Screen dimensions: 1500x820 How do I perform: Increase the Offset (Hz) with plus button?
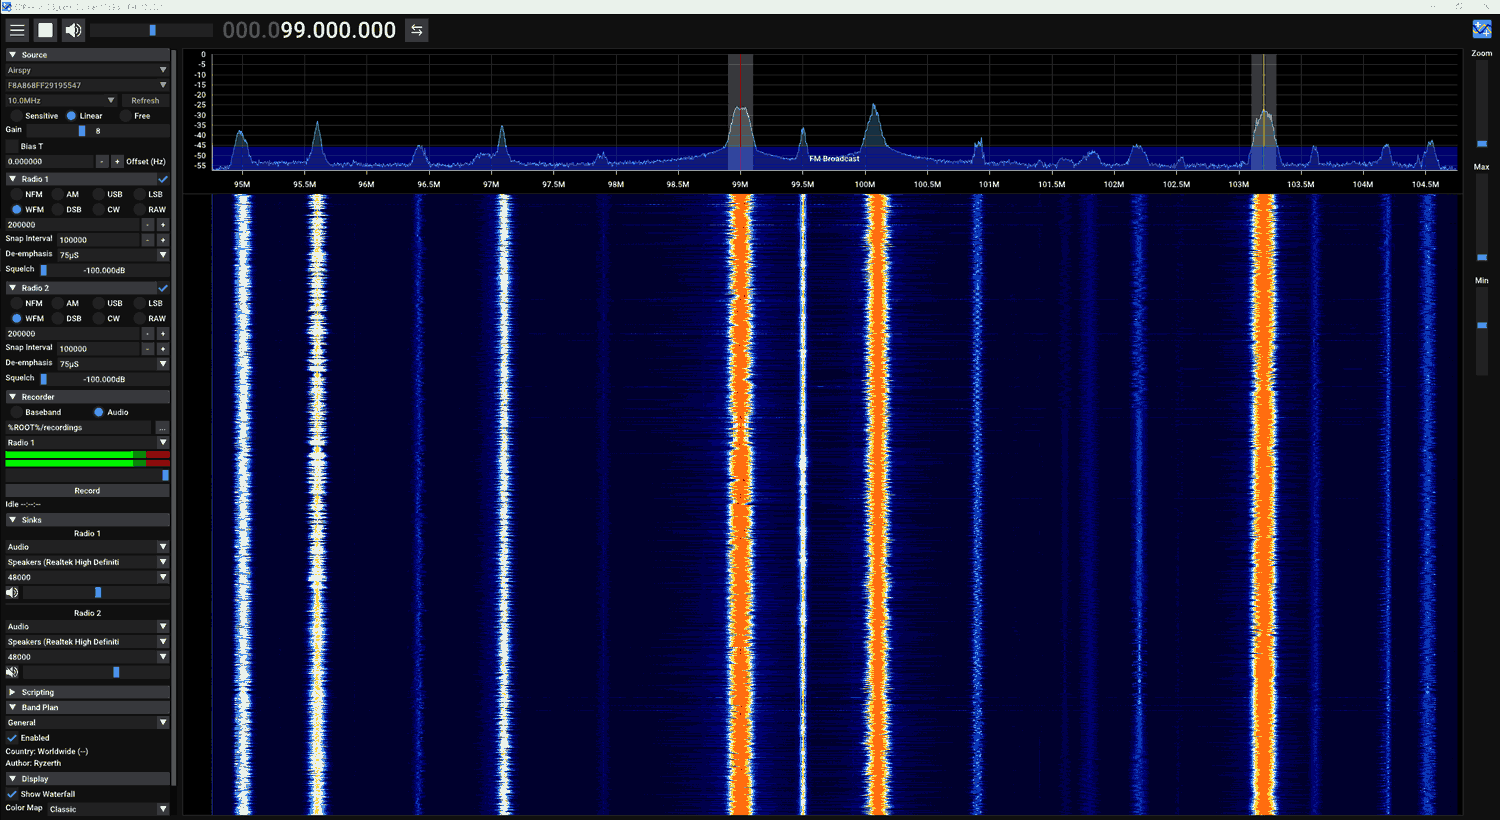(117, 162)
